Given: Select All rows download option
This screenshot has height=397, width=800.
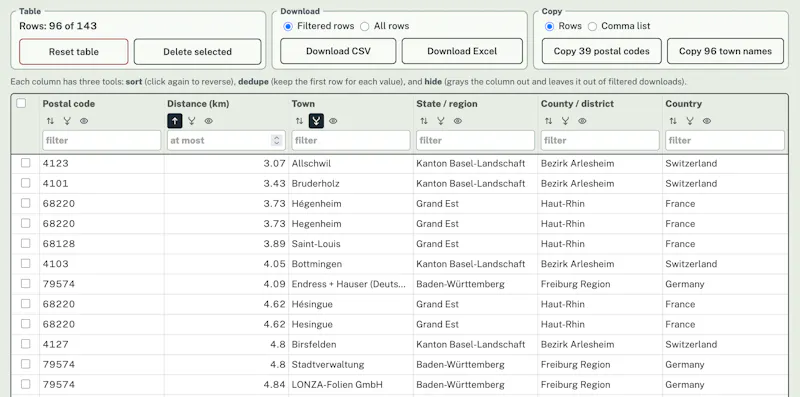Looking at the screenshot, I should click(x=365, y=26).
